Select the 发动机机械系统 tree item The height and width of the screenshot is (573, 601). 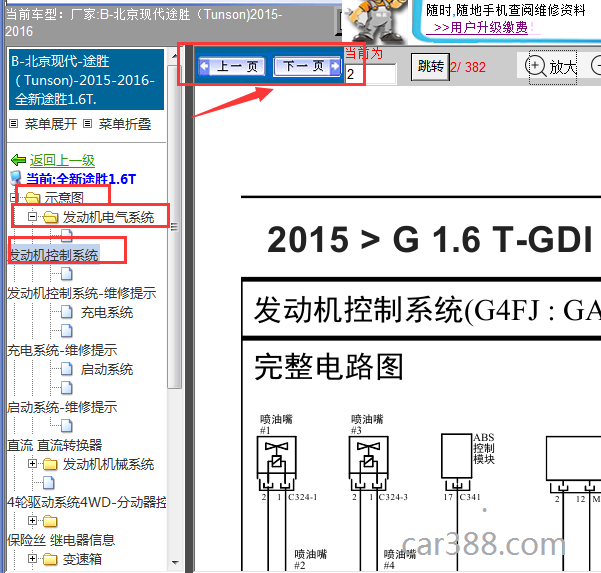pyautogui.click(x=108, y=464)
